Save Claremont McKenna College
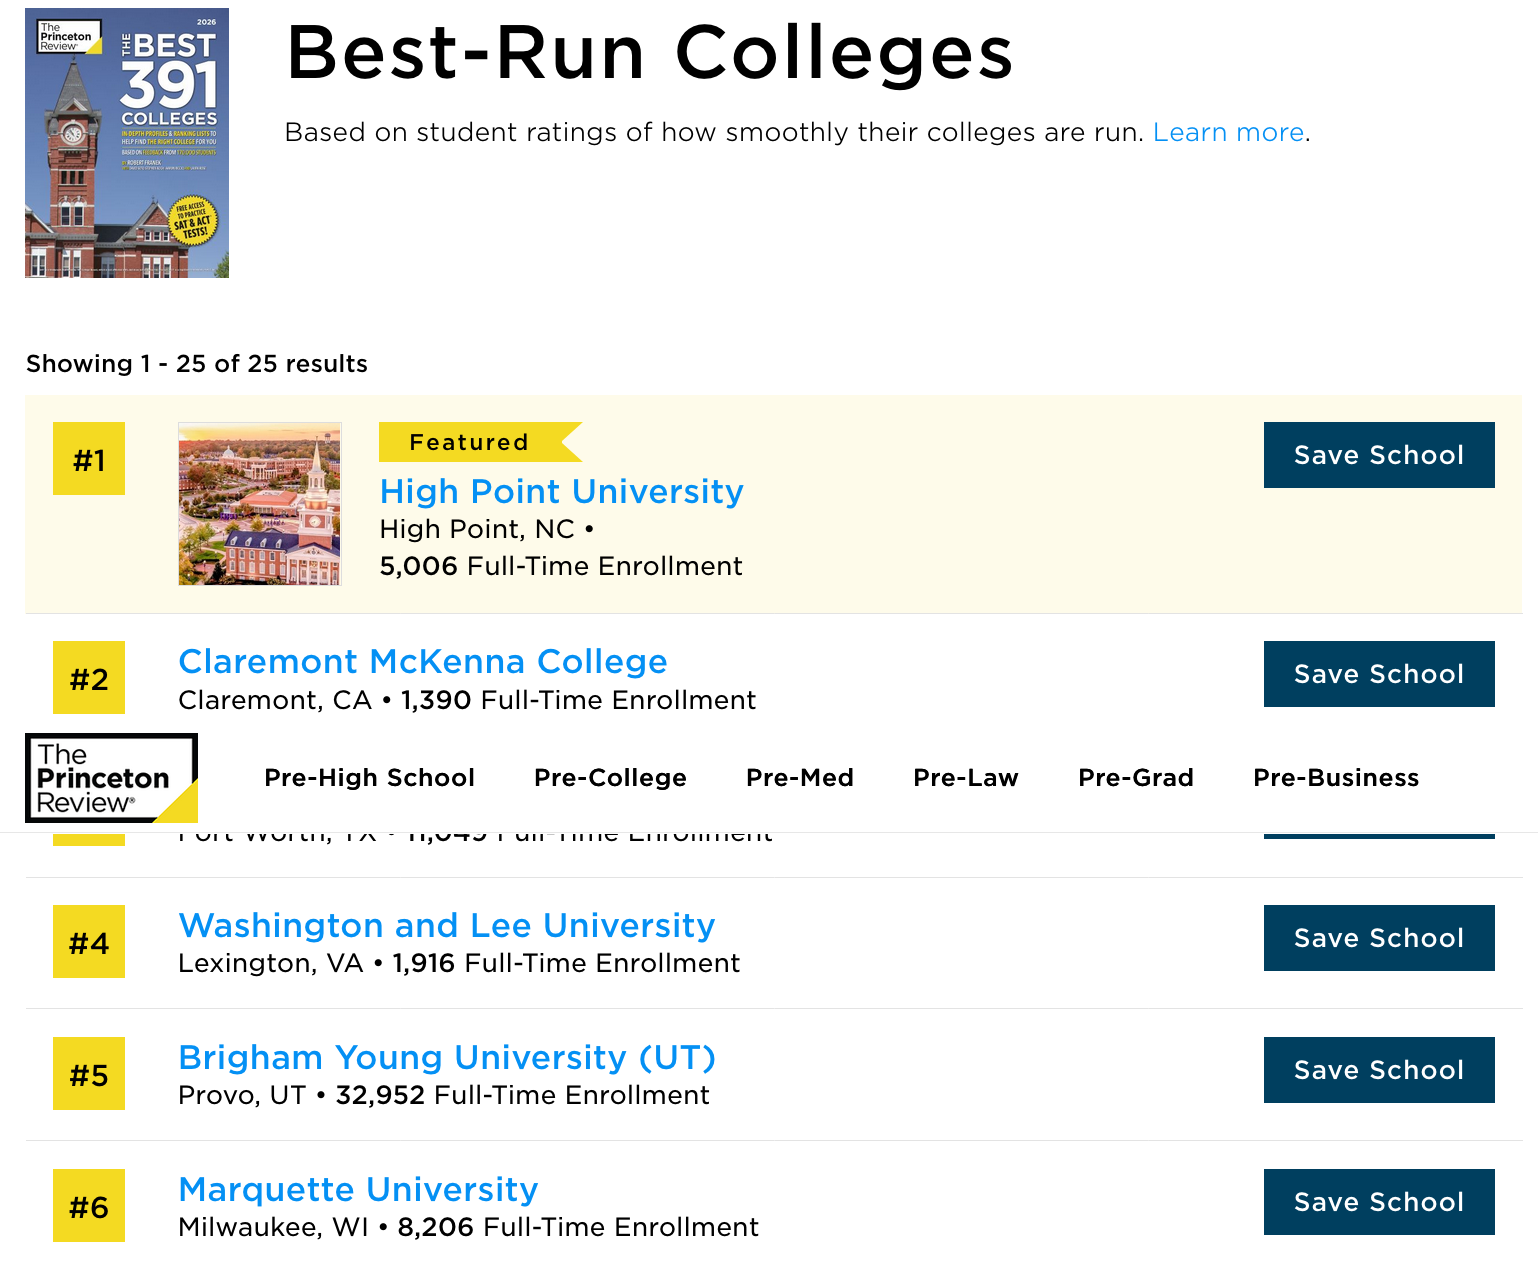 [x=1378, y=674]
